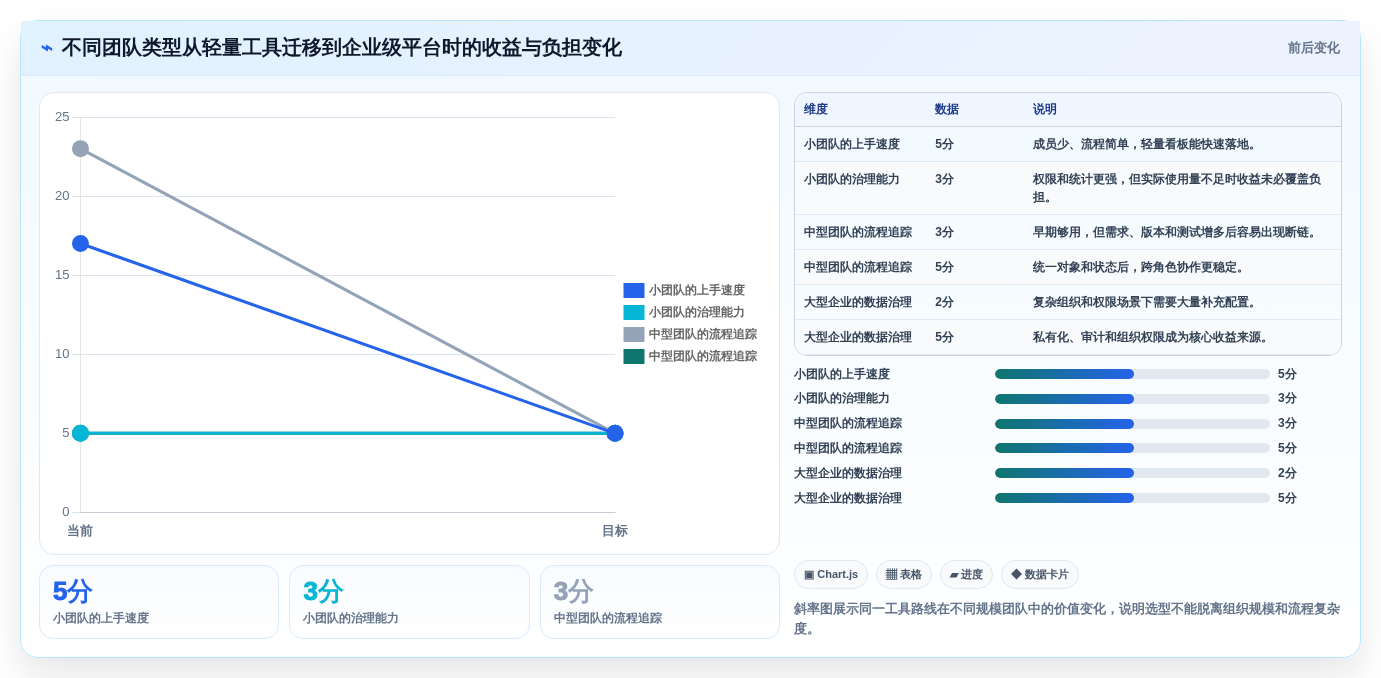This screenshot has width=1381, height=678.
Task: Click the 2分 大型企业的数据治理 progress bar
Action: [x=1132, y=473]
